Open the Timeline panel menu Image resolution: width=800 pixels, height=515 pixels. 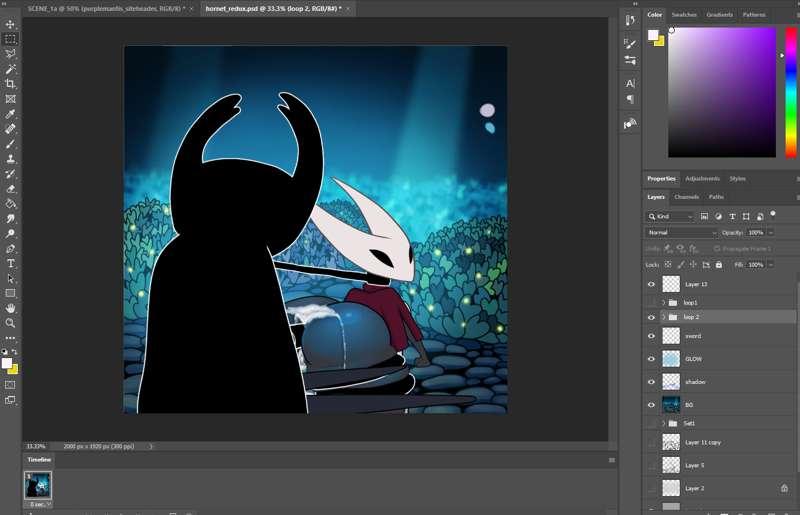point(612,460)
